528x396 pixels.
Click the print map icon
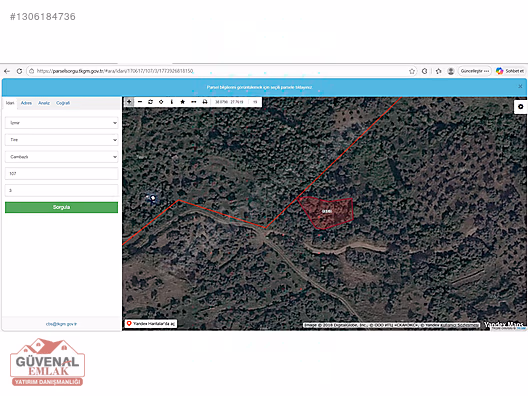205,102
